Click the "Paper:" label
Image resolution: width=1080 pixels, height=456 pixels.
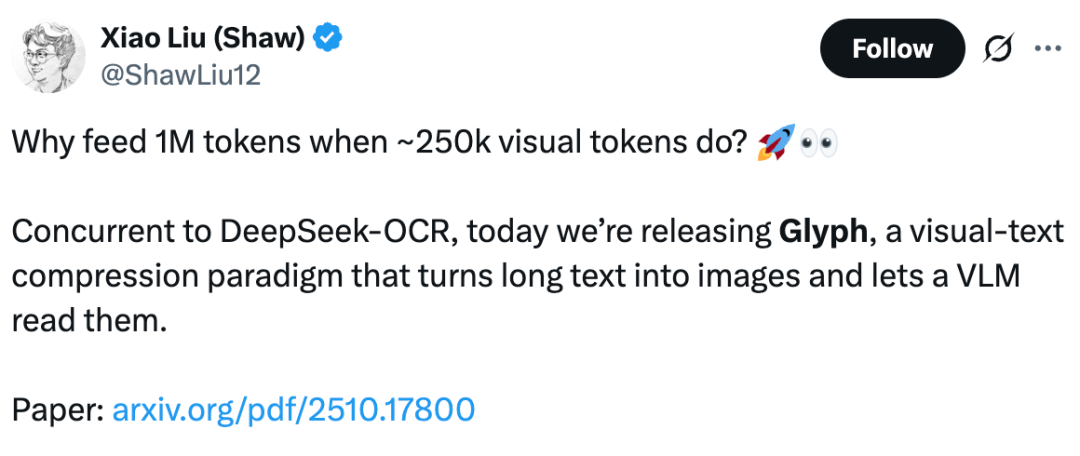point(57,409)
